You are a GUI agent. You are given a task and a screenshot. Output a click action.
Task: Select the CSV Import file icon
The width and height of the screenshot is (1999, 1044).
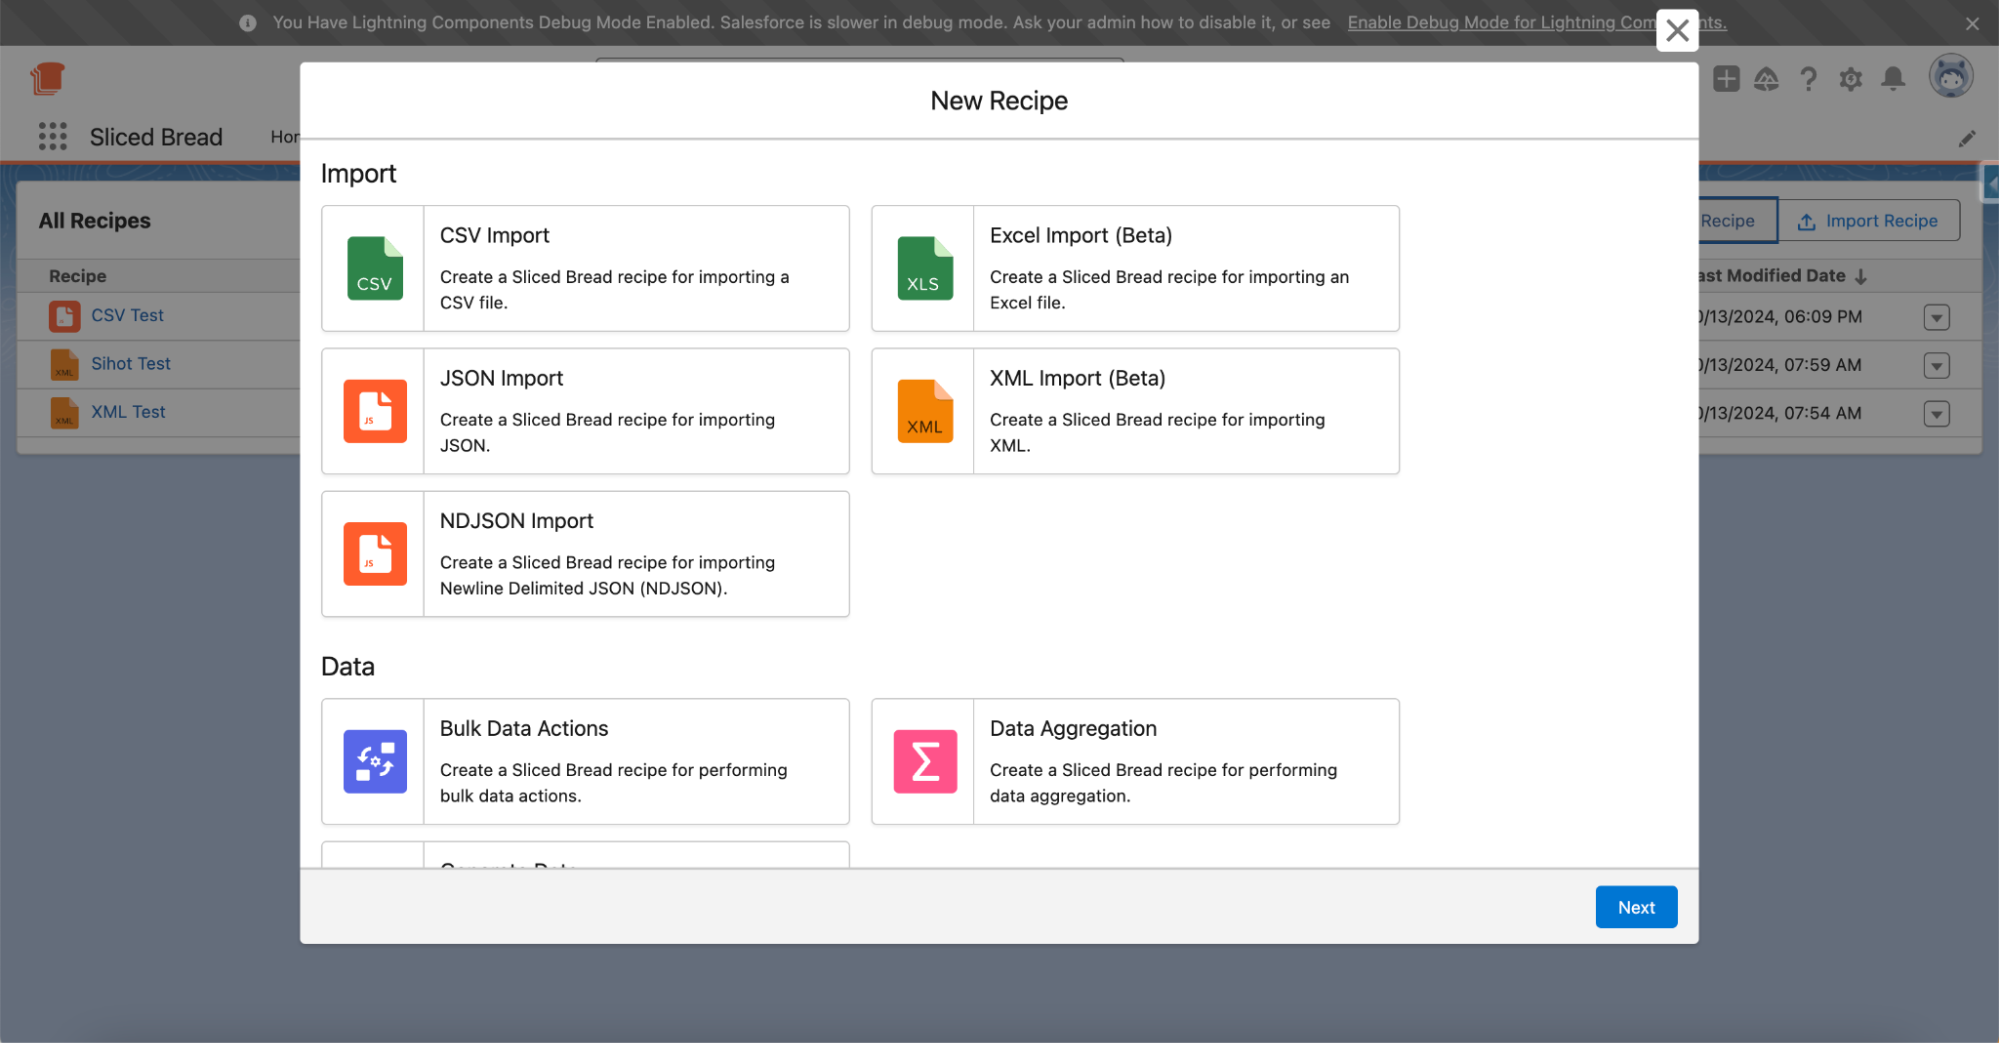click(x=374, y=269)
